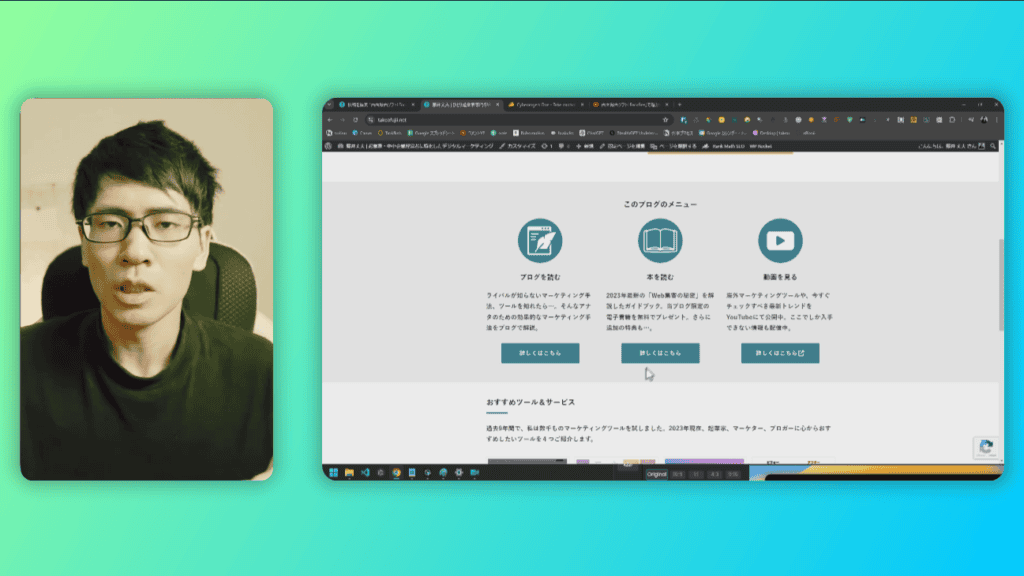
Task: Open the note bookmark
Action: coord(500,133)
